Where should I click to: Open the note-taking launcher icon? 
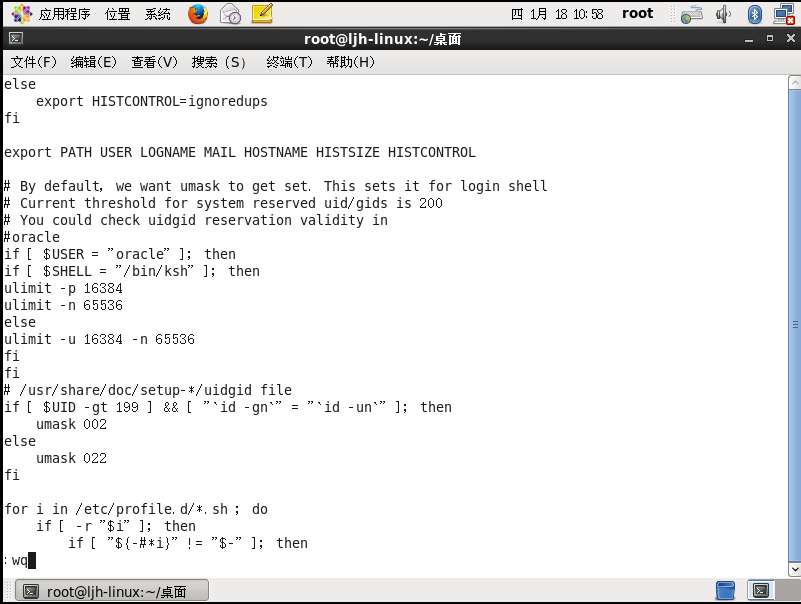(x=263, y=14)
